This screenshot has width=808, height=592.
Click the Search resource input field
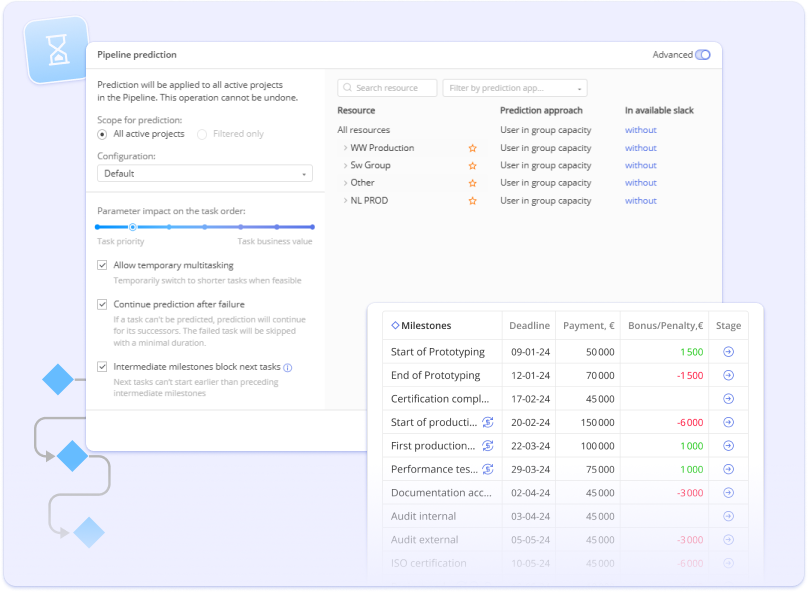click(x=387, y=88)
